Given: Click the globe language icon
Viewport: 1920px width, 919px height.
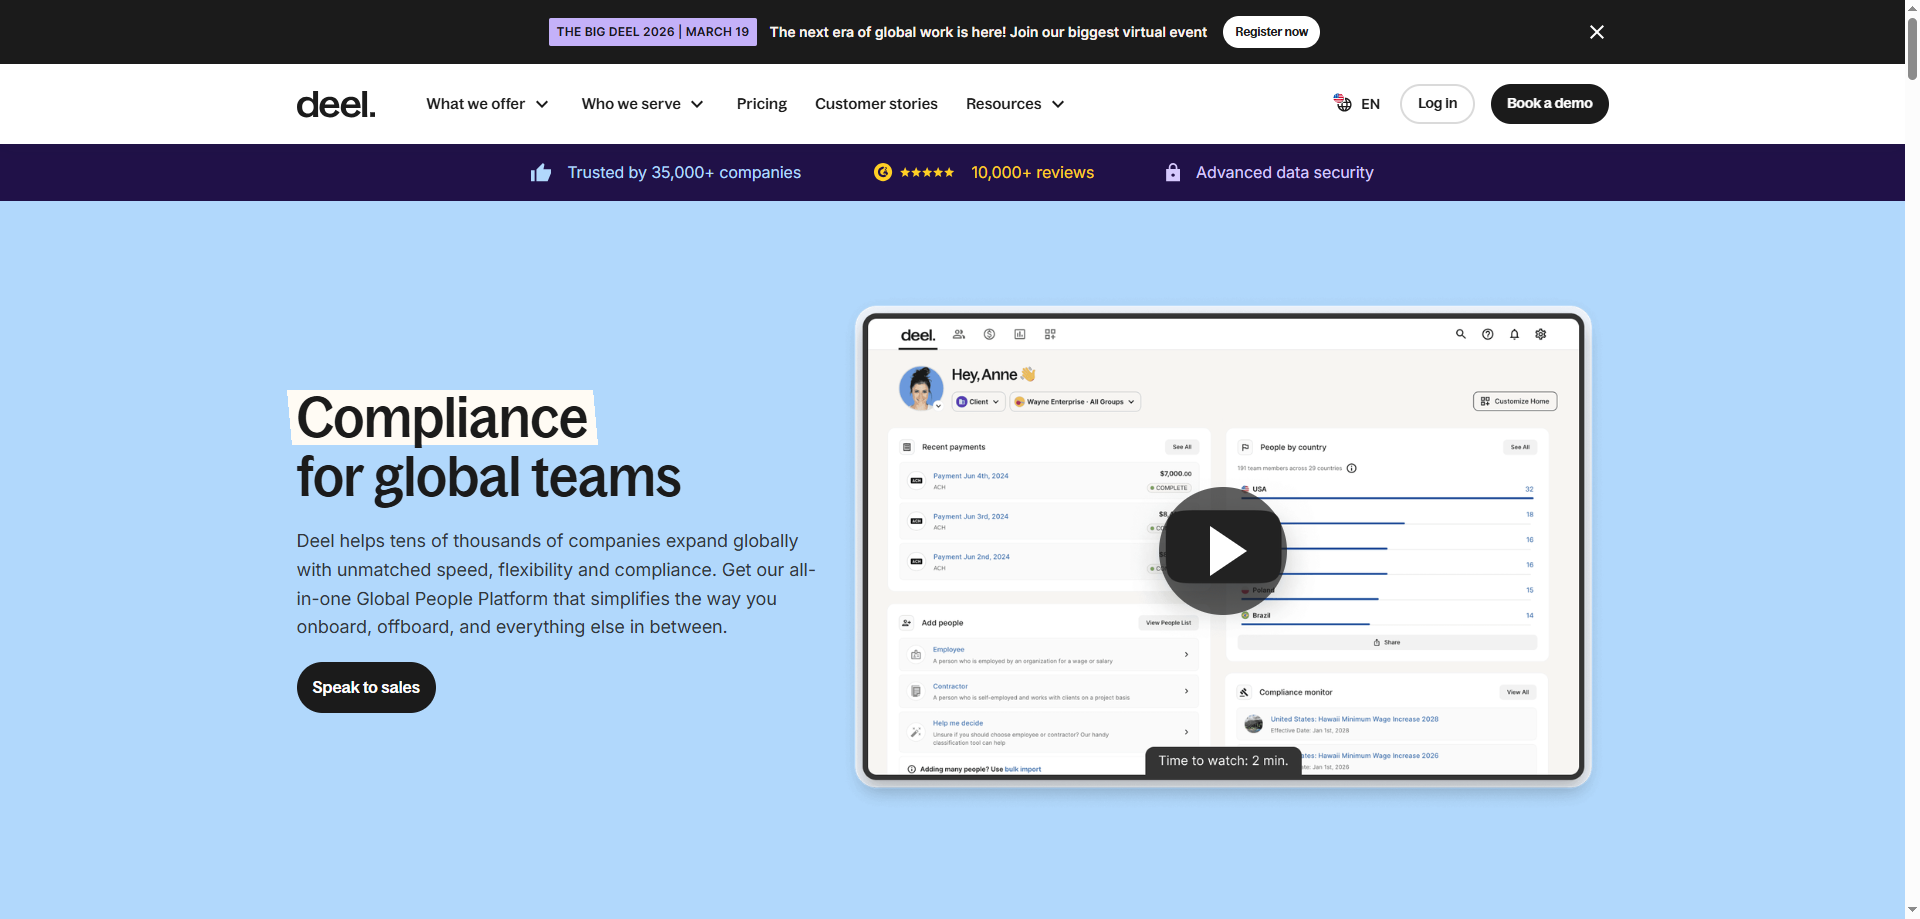Looking at the screenshot, I should click(1342, 103).
